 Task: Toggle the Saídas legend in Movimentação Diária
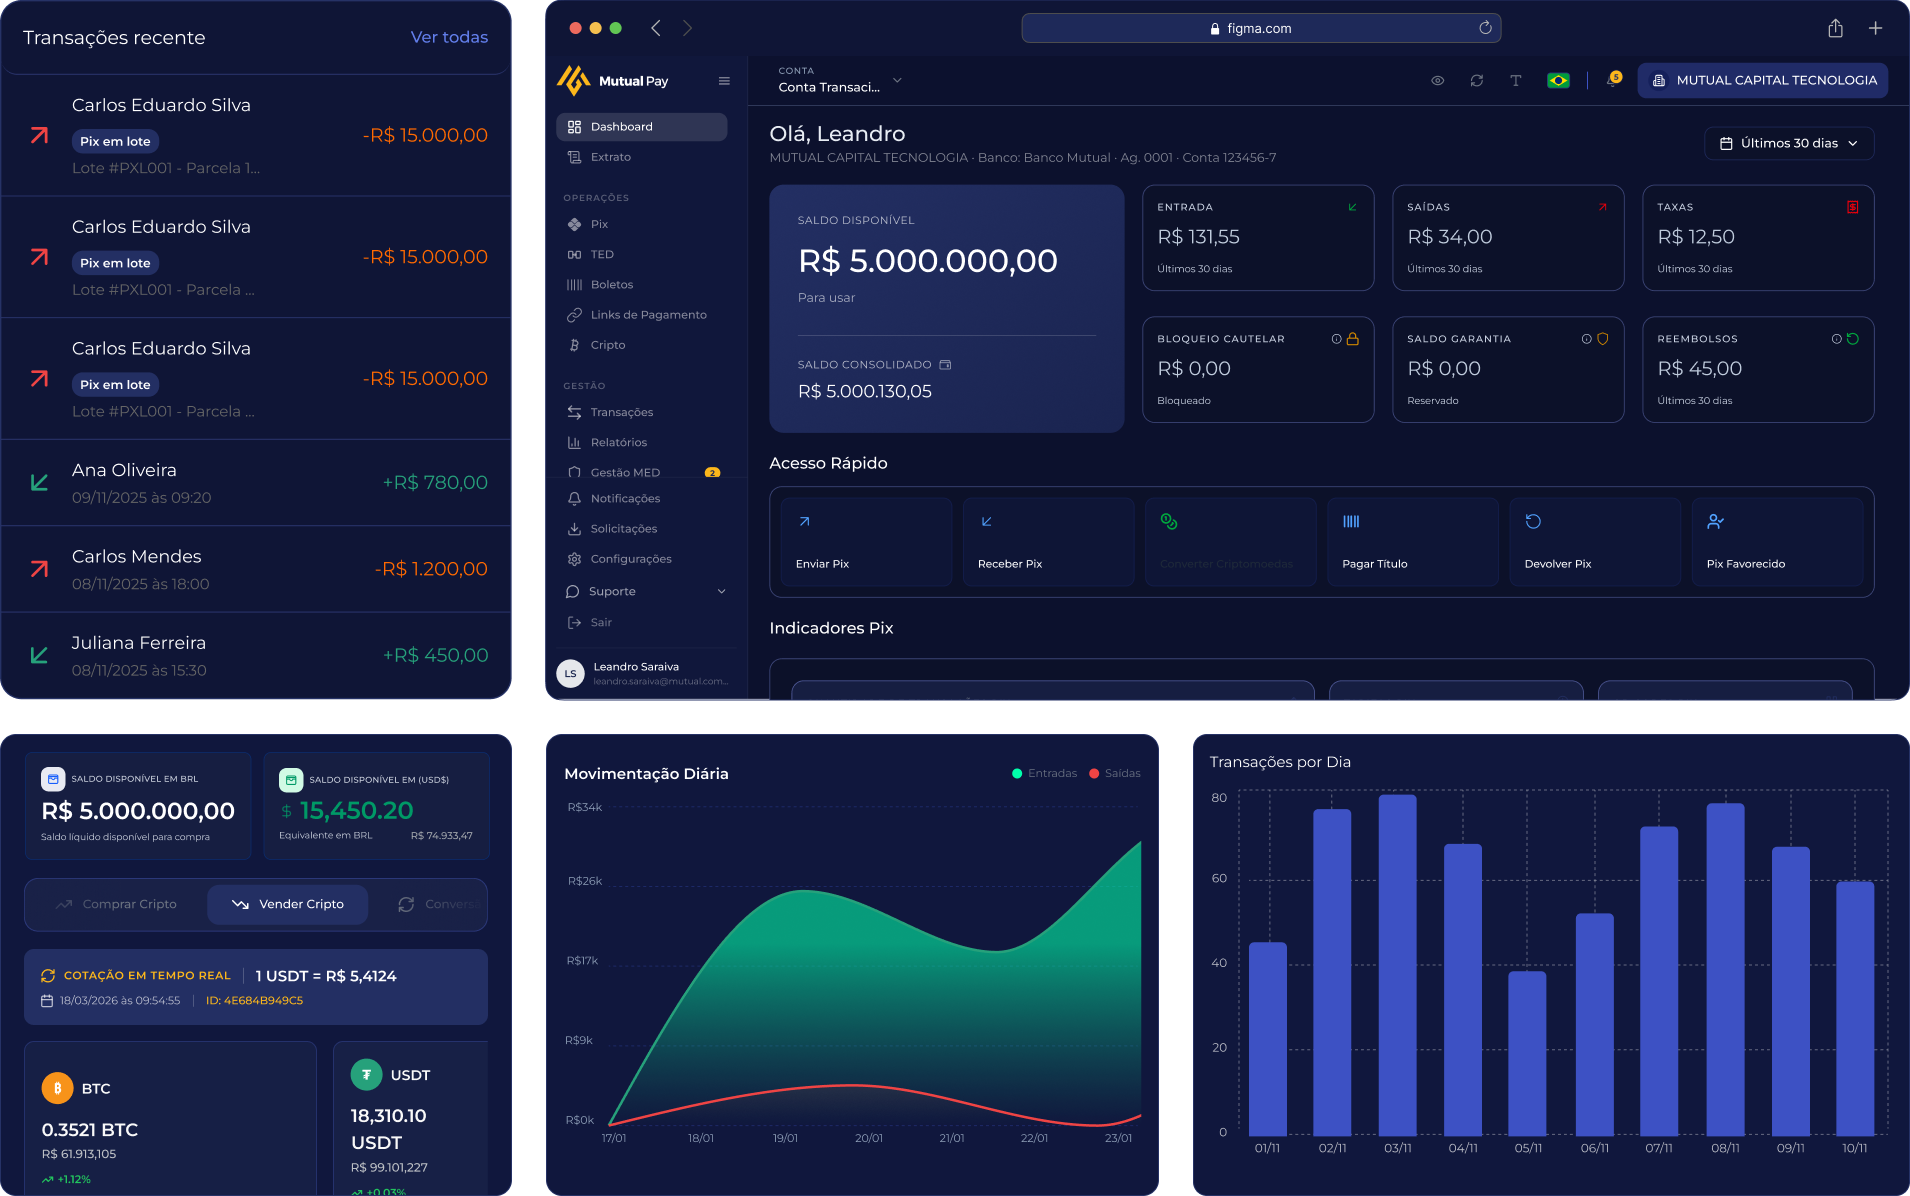(1115, 773)
